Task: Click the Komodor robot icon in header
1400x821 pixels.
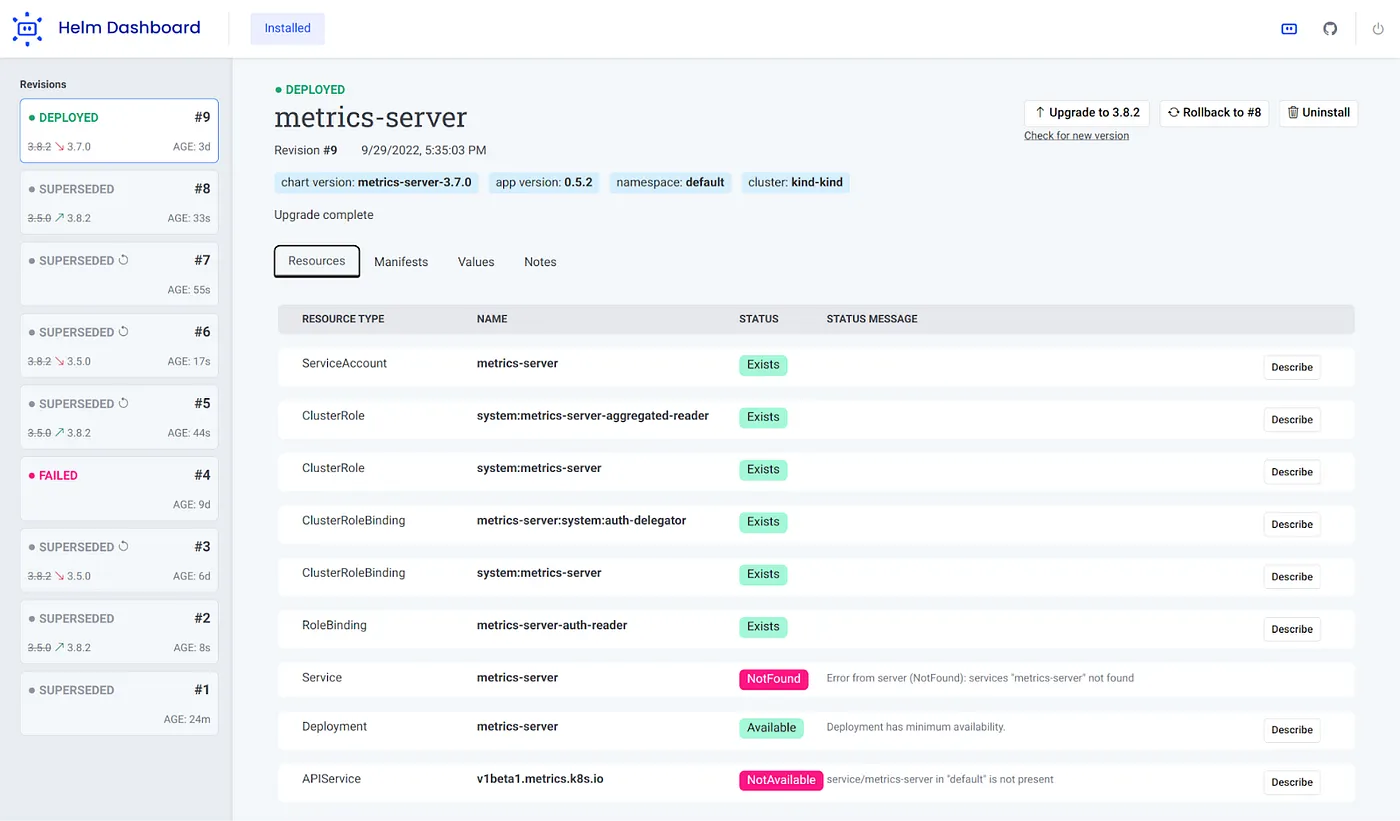Action: pyautogui.click(x=1289, y=29)
